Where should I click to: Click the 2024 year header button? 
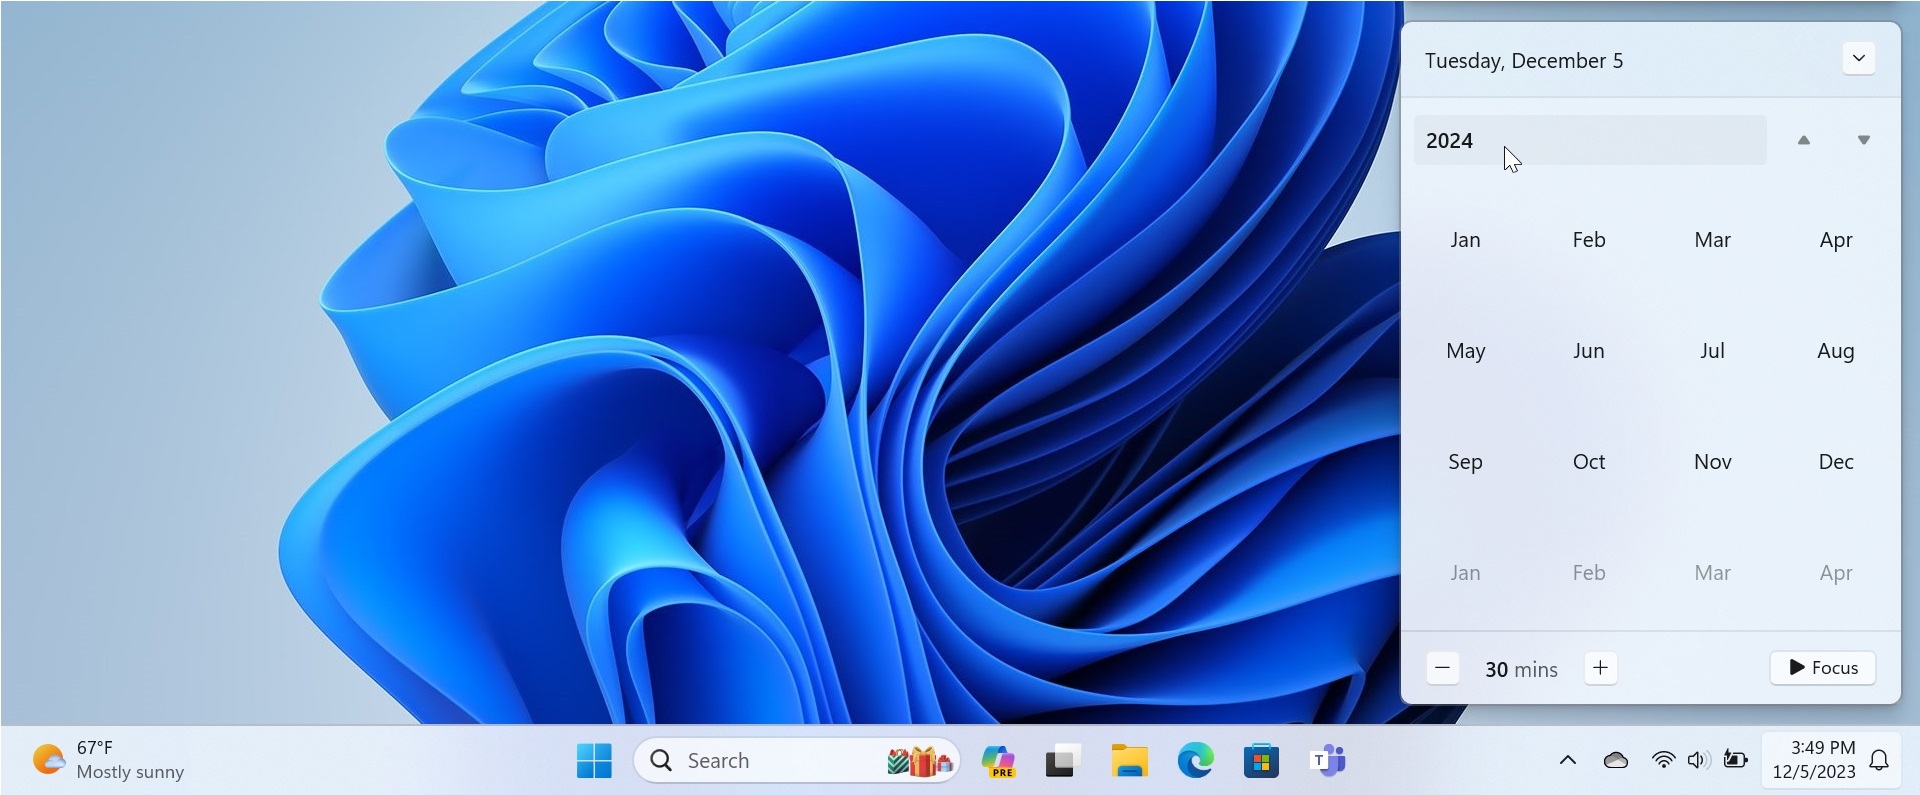click(x=1589, y=141)
